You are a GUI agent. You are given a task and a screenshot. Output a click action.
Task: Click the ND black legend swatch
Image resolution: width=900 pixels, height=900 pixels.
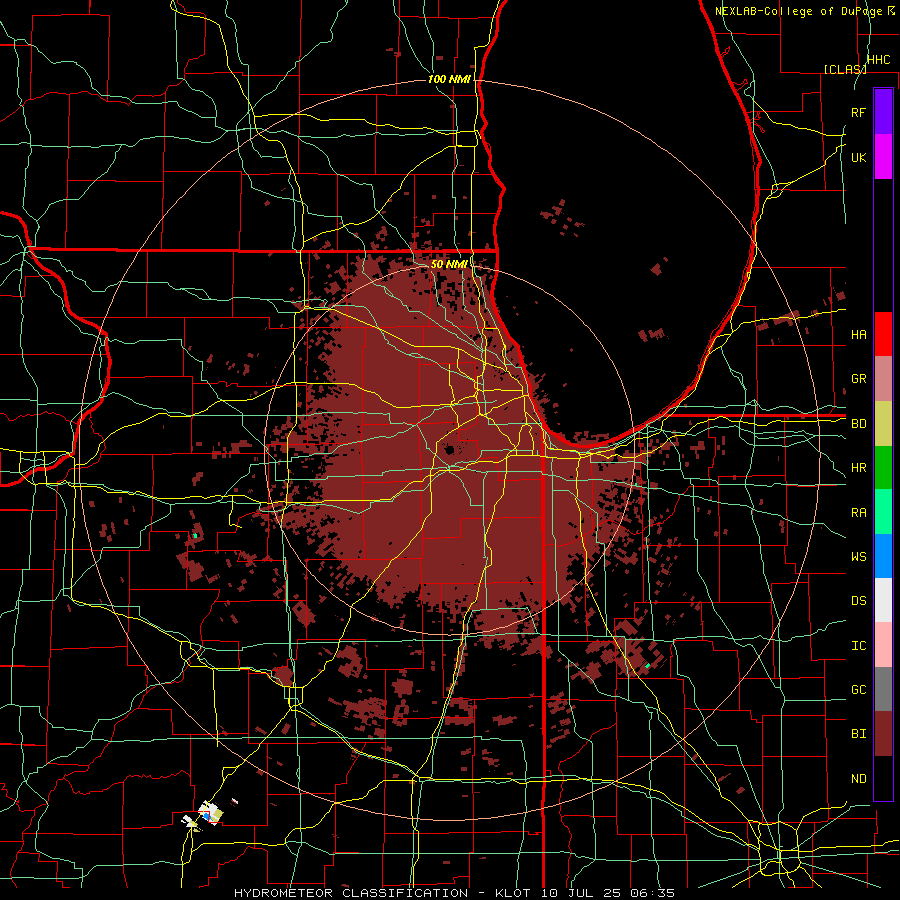pos(883,778)
